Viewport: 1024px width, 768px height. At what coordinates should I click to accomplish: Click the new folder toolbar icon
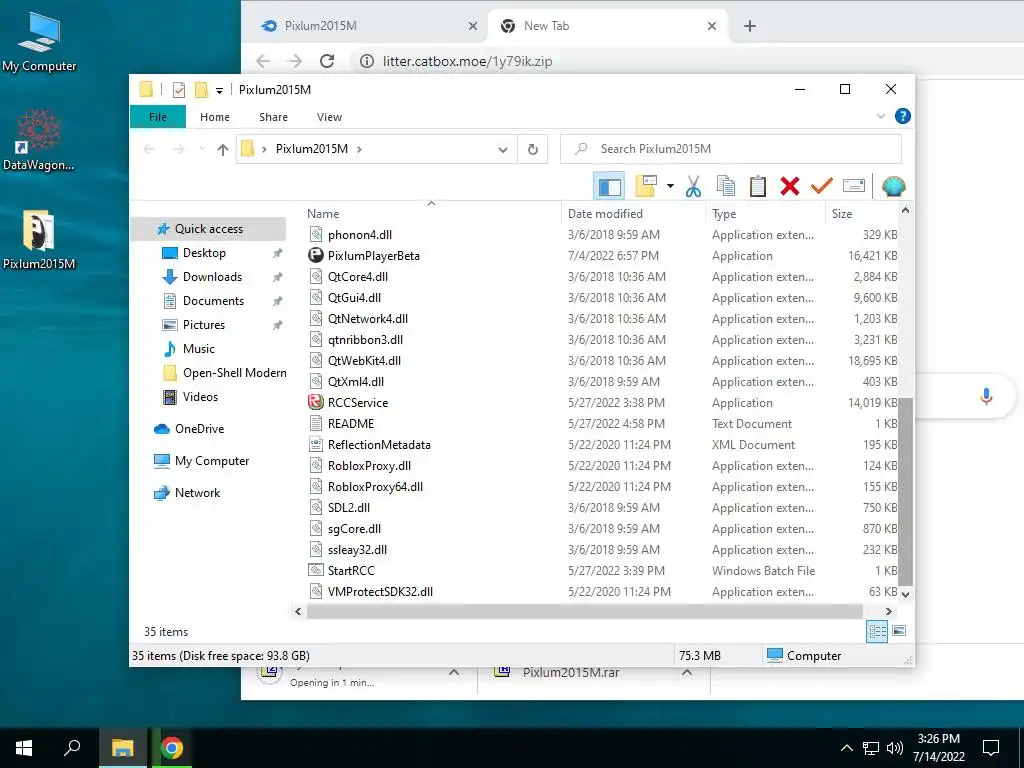click(x=646, y=187)
